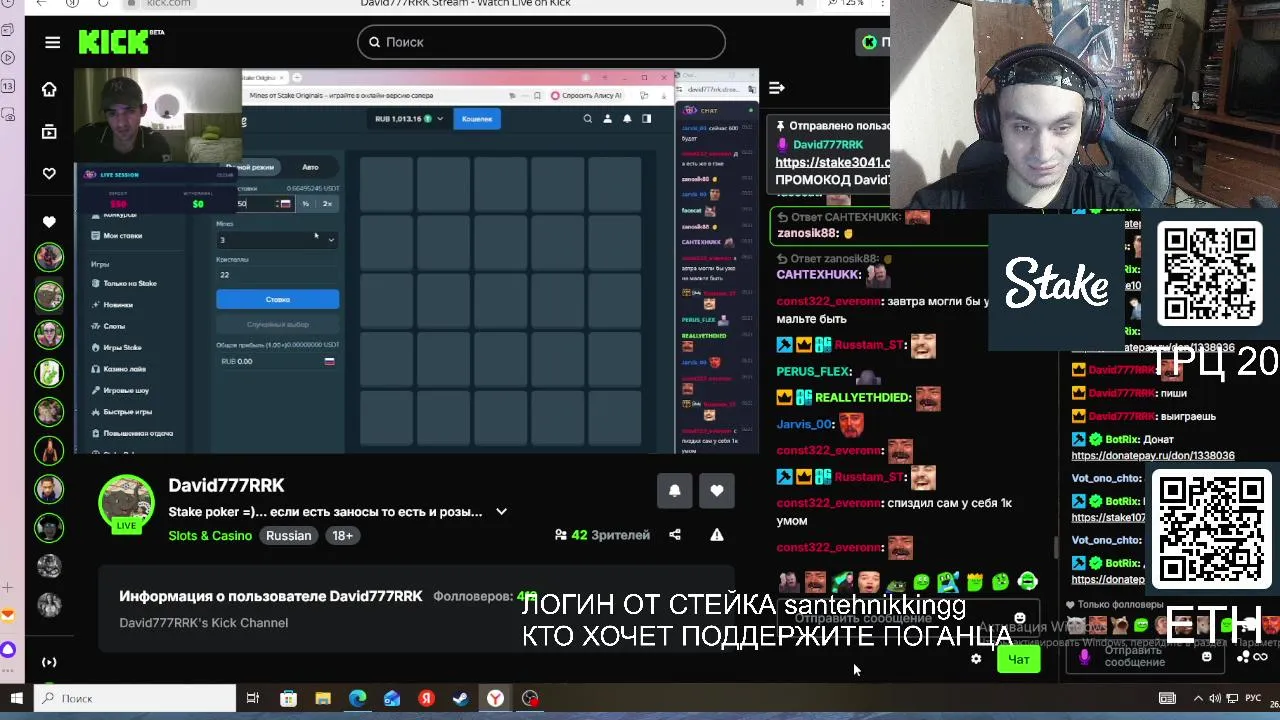Screen dimensions: 1280x720
Task: Open chat settings gear icon
Action: coord(976,659)
